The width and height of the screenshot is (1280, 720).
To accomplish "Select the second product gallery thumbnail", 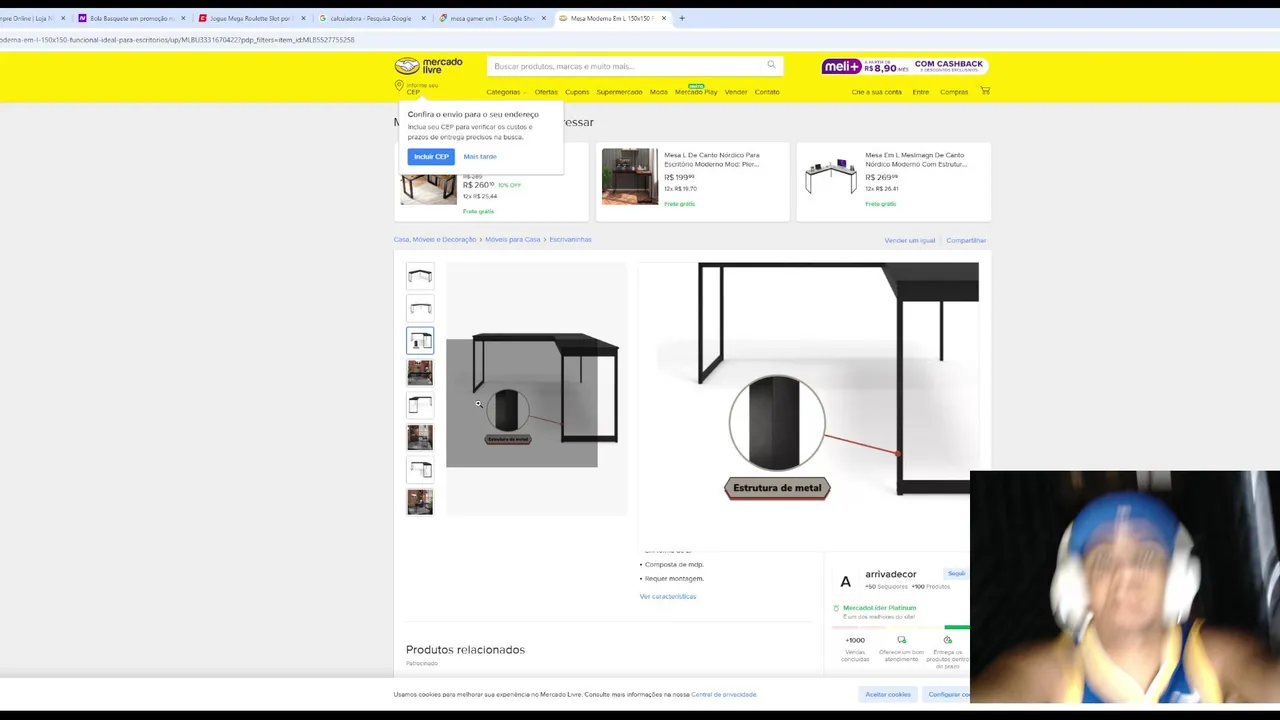I will 420,308.
